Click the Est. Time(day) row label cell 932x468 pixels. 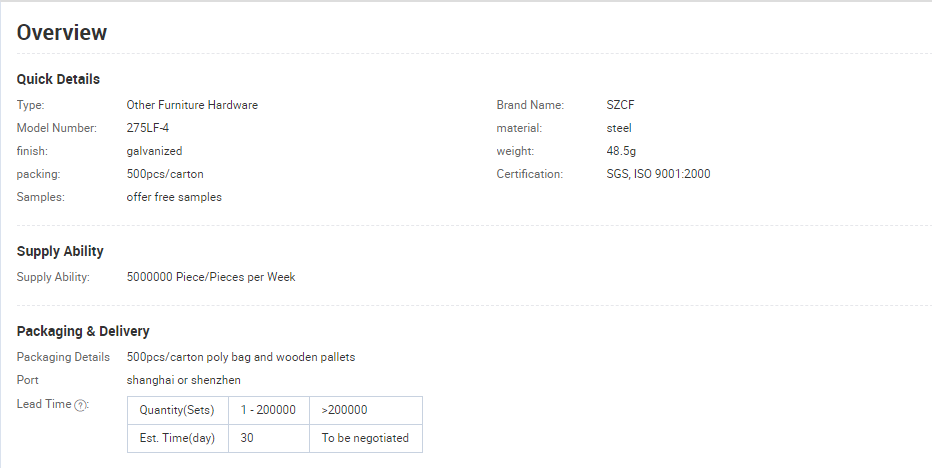pyautogui.click(x=178, y=438)
